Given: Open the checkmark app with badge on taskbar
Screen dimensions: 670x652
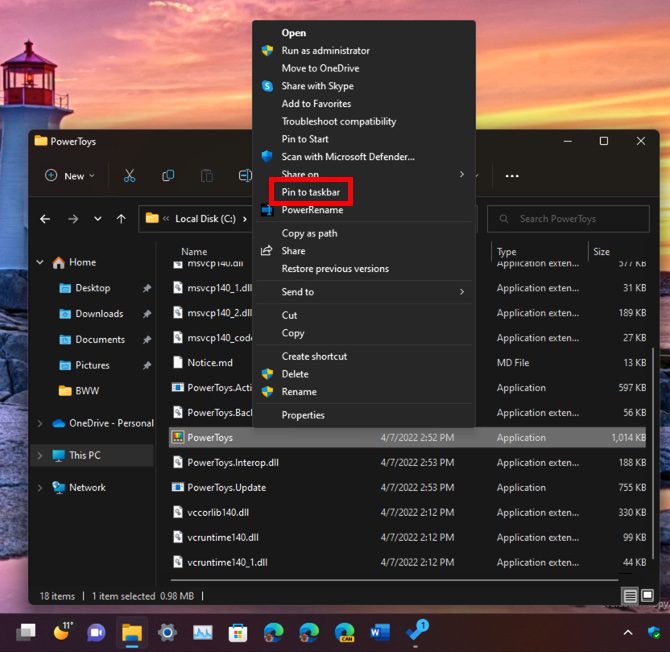Looking at the screenshot, I should 417,631.
